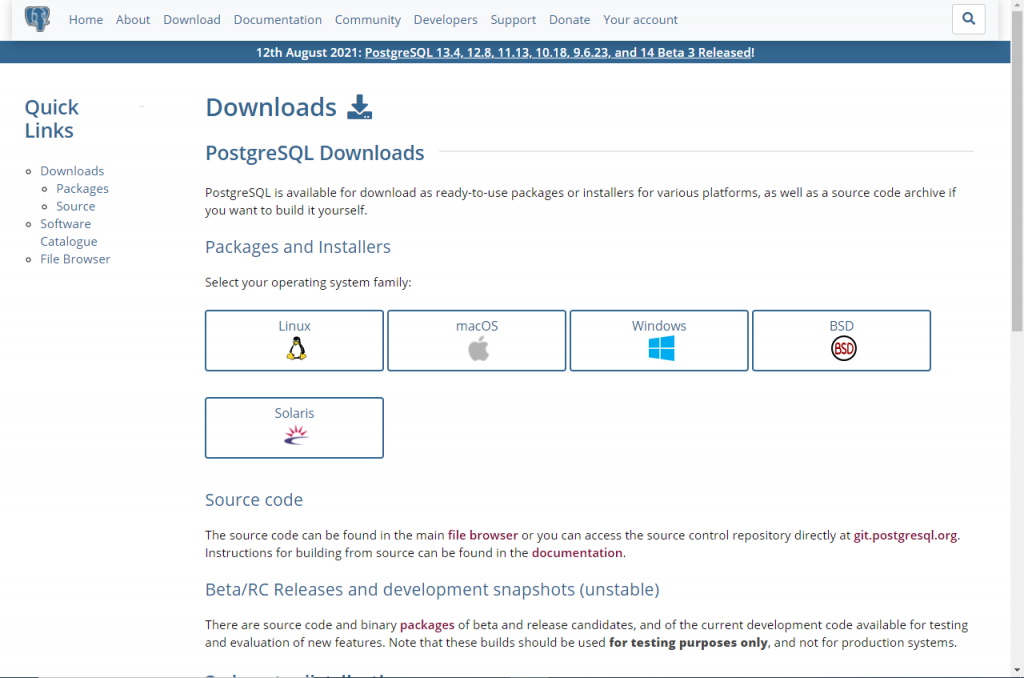Choose the BSD label text
The image size is (1024, 678).
click(841, 325)
